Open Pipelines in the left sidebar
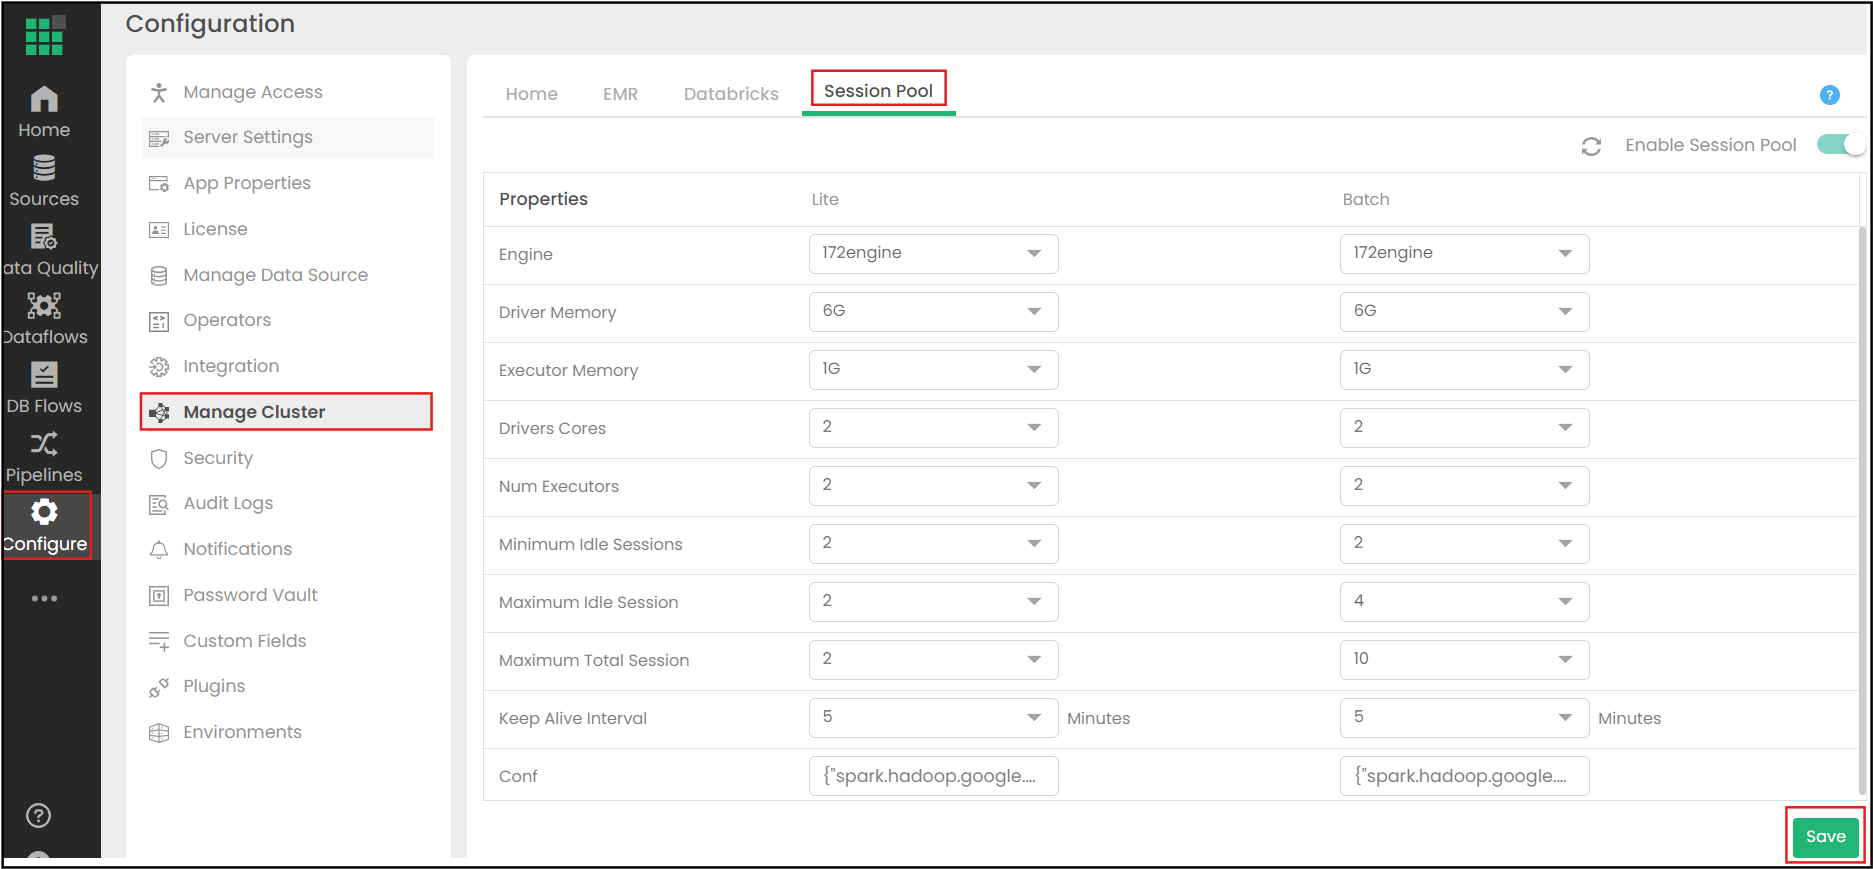This screenshot has height=869, width=1873. (x=44, y=457)
